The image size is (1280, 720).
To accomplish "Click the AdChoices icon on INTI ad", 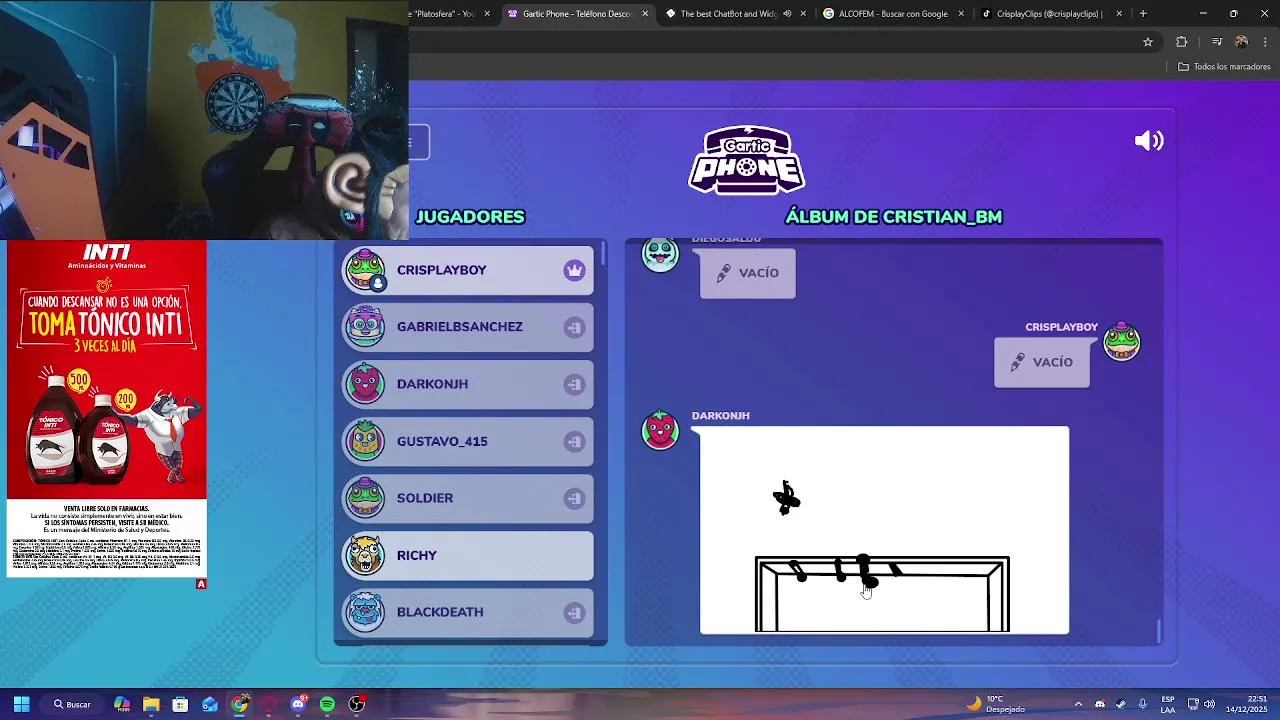I will coord(201,584).
